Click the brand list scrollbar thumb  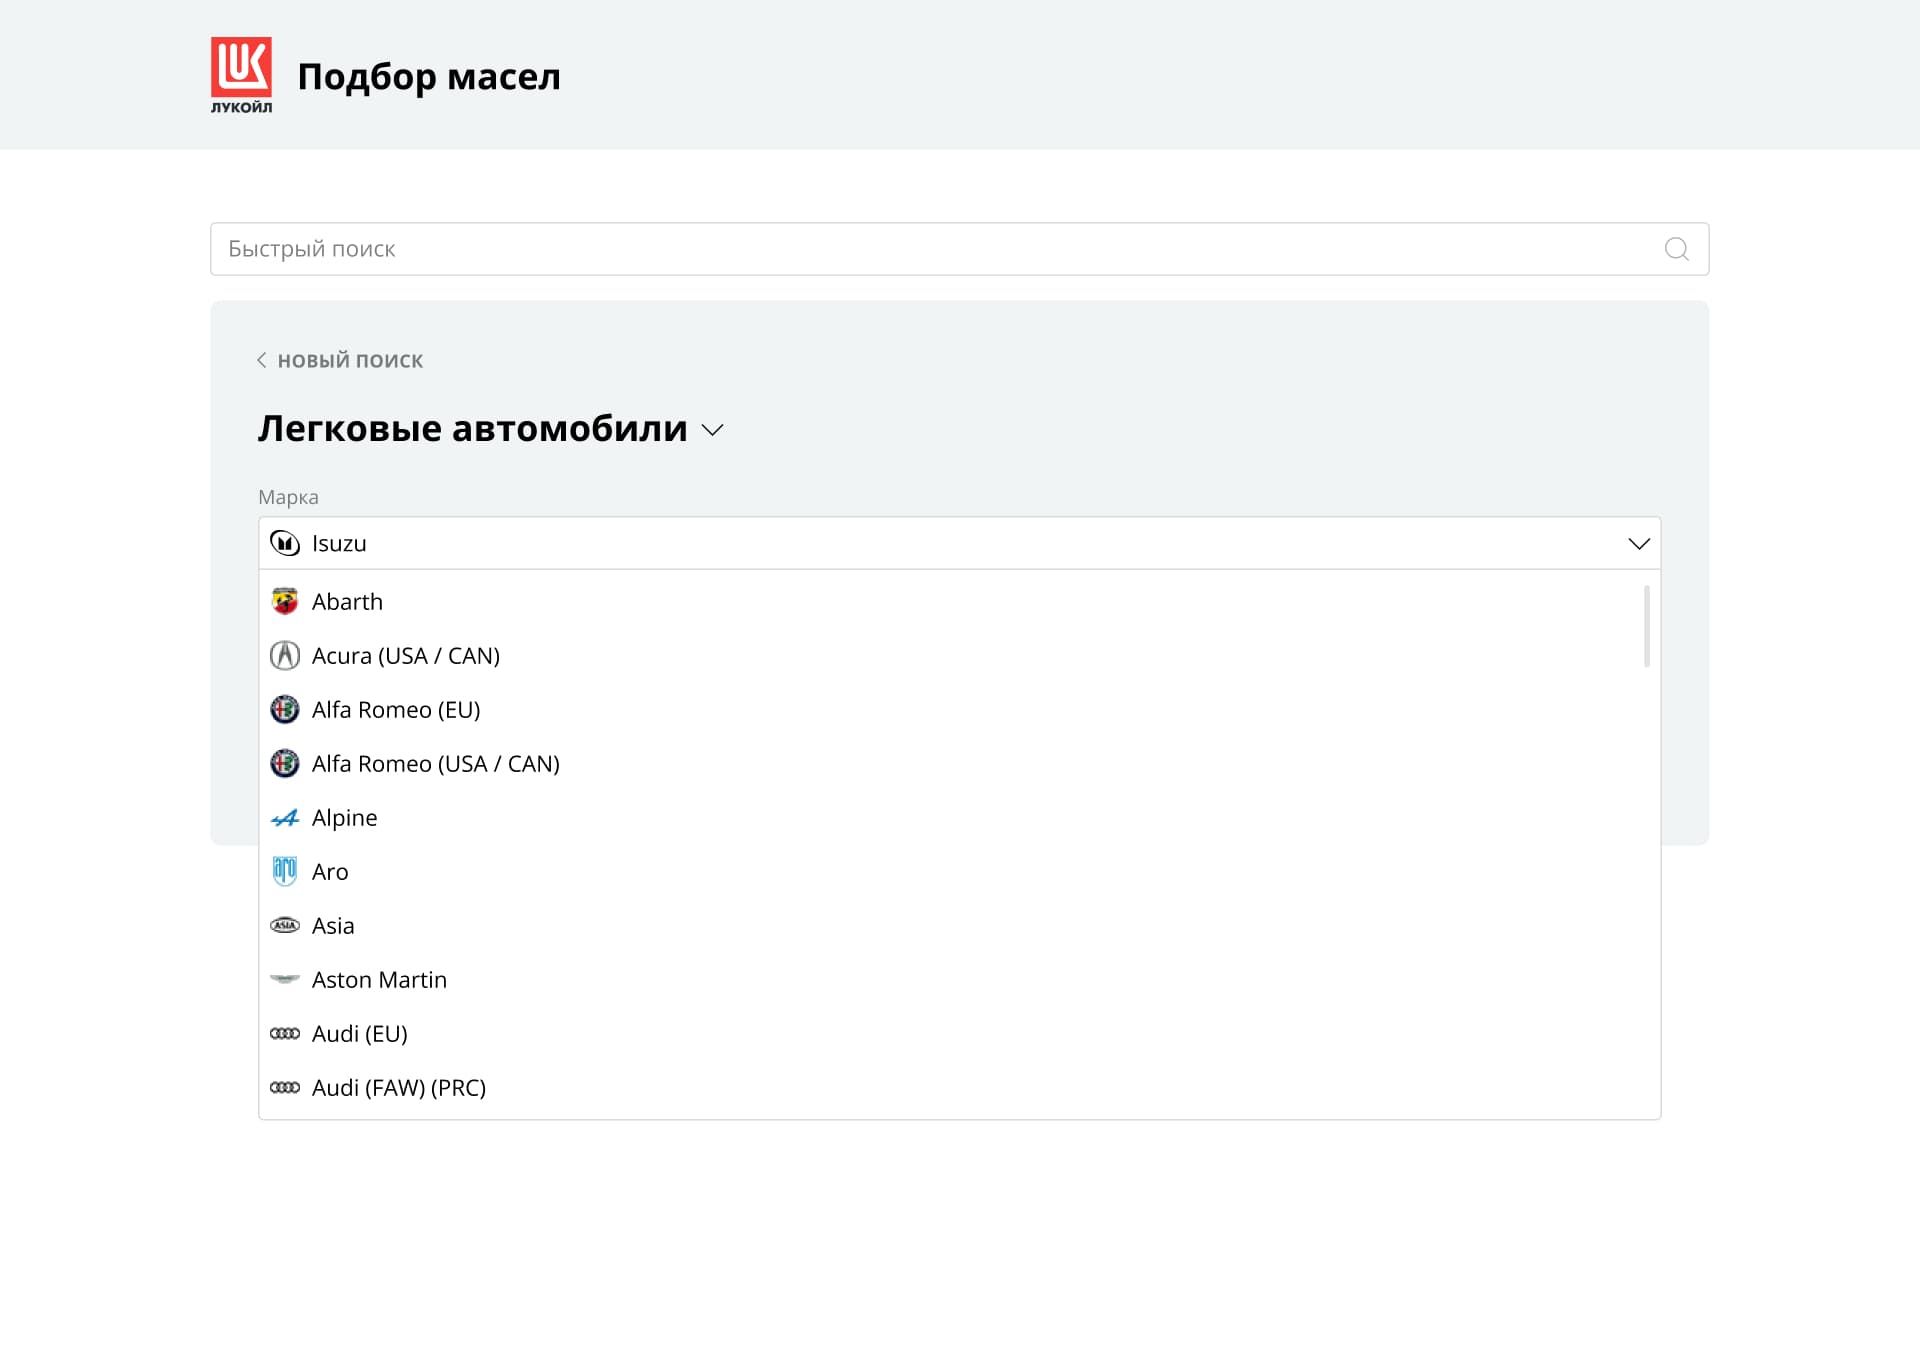point(1646,627)
